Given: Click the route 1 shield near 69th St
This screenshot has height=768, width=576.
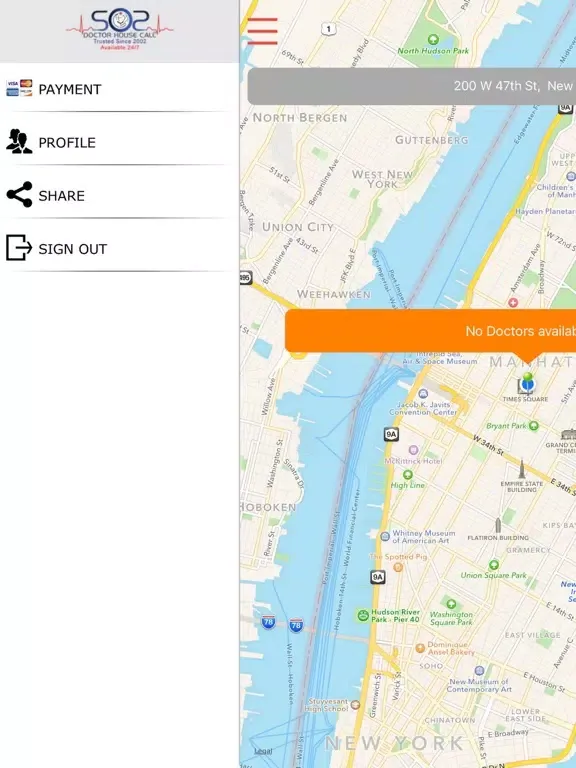Looking at the screenshot, I should (329, 29).
